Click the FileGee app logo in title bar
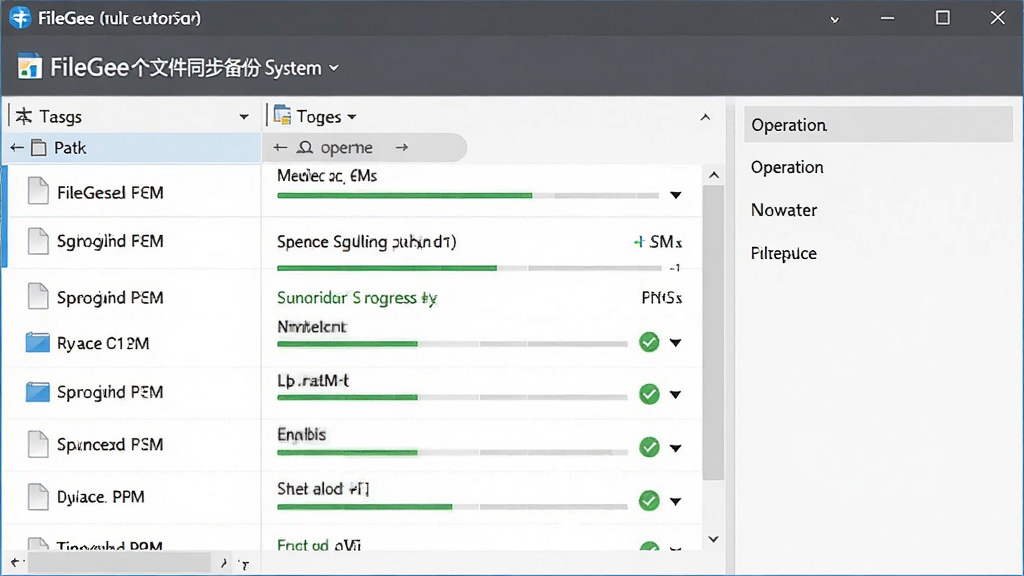This screenshot has width=1024, height=576. (20, 18)
